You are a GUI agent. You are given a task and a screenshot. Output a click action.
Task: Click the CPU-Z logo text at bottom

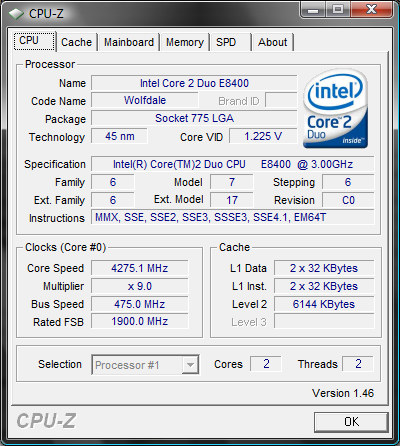point(46,421)
